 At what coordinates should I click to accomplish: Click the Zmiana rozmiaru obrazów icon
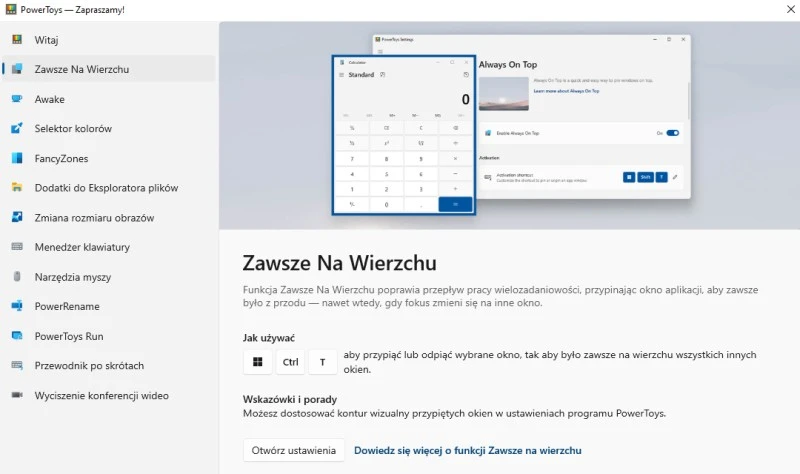point(17,217)
